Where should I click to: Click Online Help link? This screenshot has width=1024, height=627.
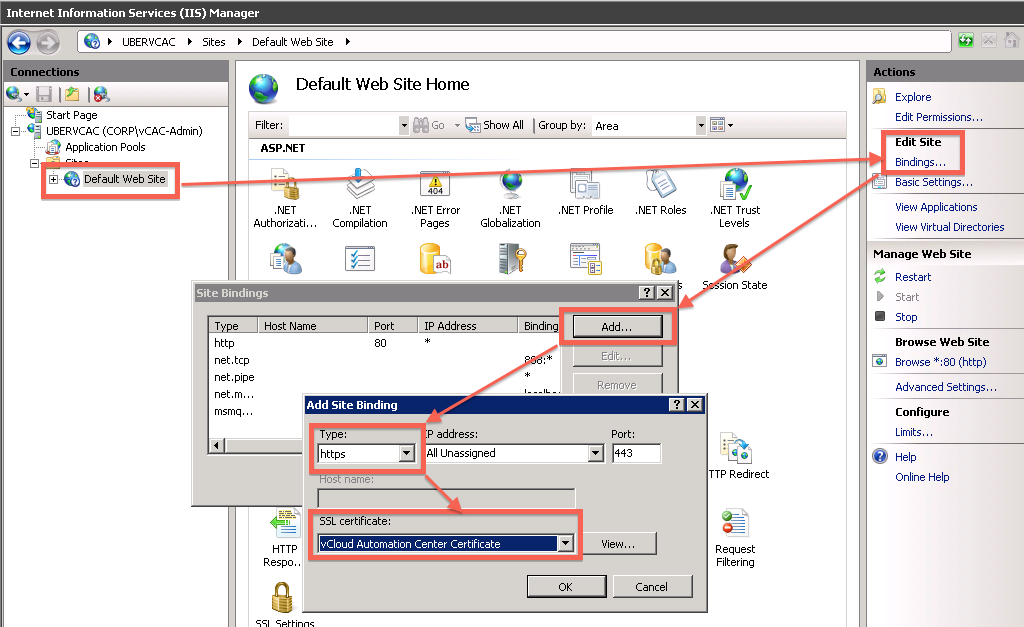coord(922,477)
